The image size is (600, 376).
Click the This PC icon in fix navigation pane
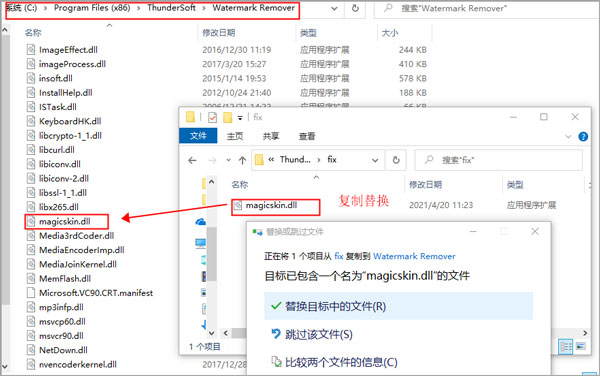[x=201, y=243]
